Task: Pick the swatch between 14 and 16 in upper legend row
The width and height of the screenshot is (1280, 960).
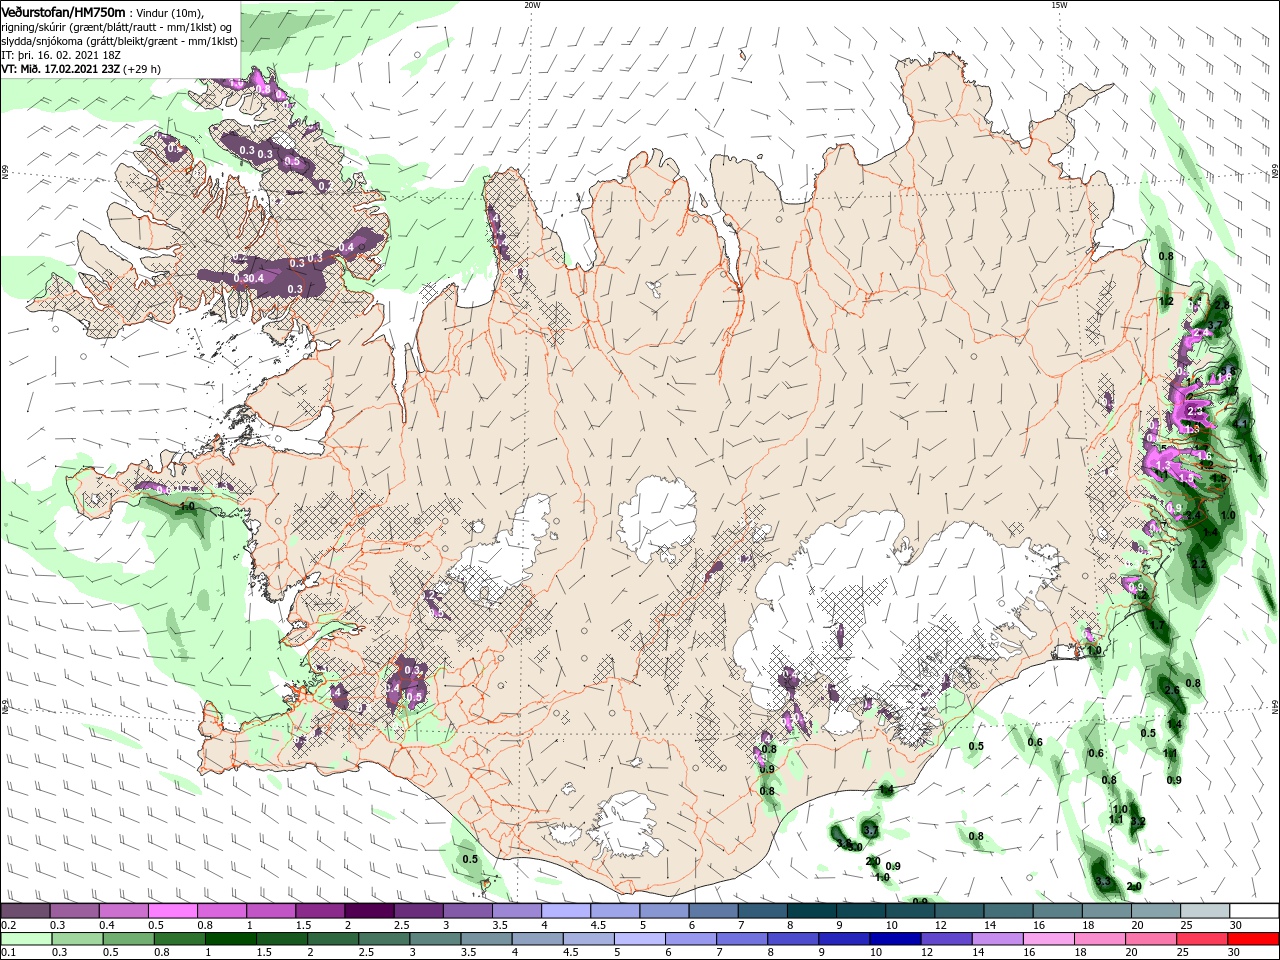Action: click(x=1009, y=911)
